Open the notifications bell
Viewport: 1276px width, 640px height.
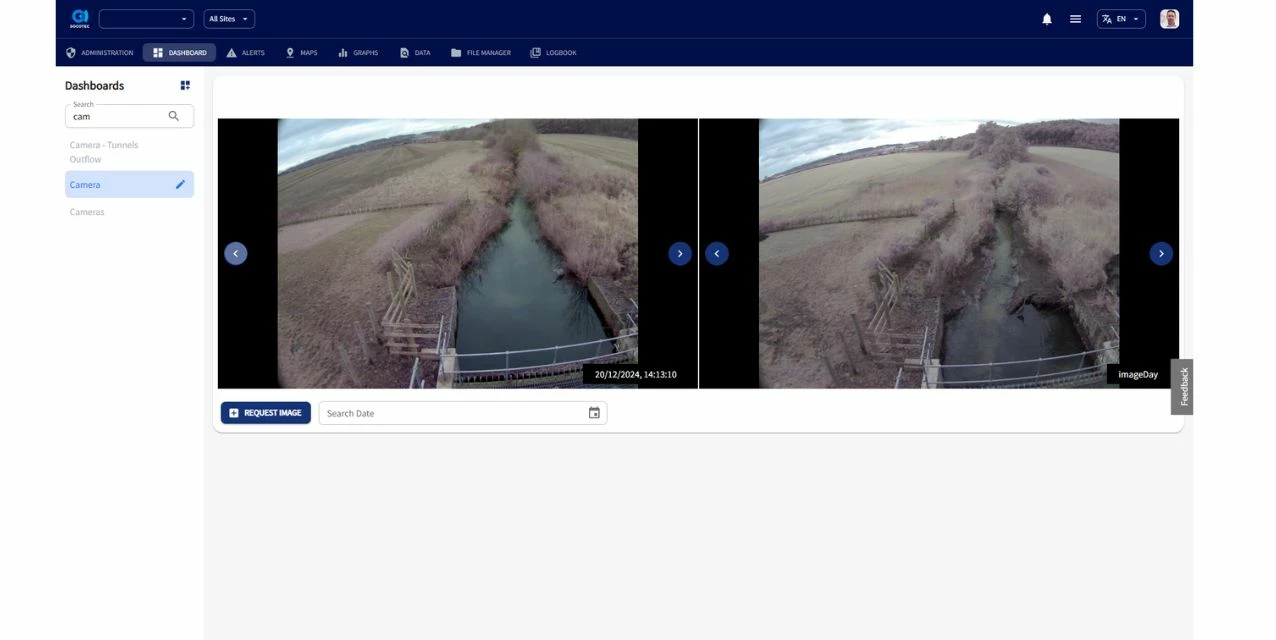coord(1047,19)
